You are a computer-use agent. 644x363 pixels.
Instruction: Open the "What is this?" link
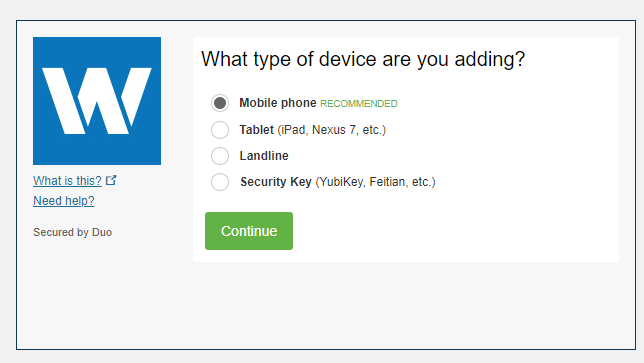pos(67,181)
